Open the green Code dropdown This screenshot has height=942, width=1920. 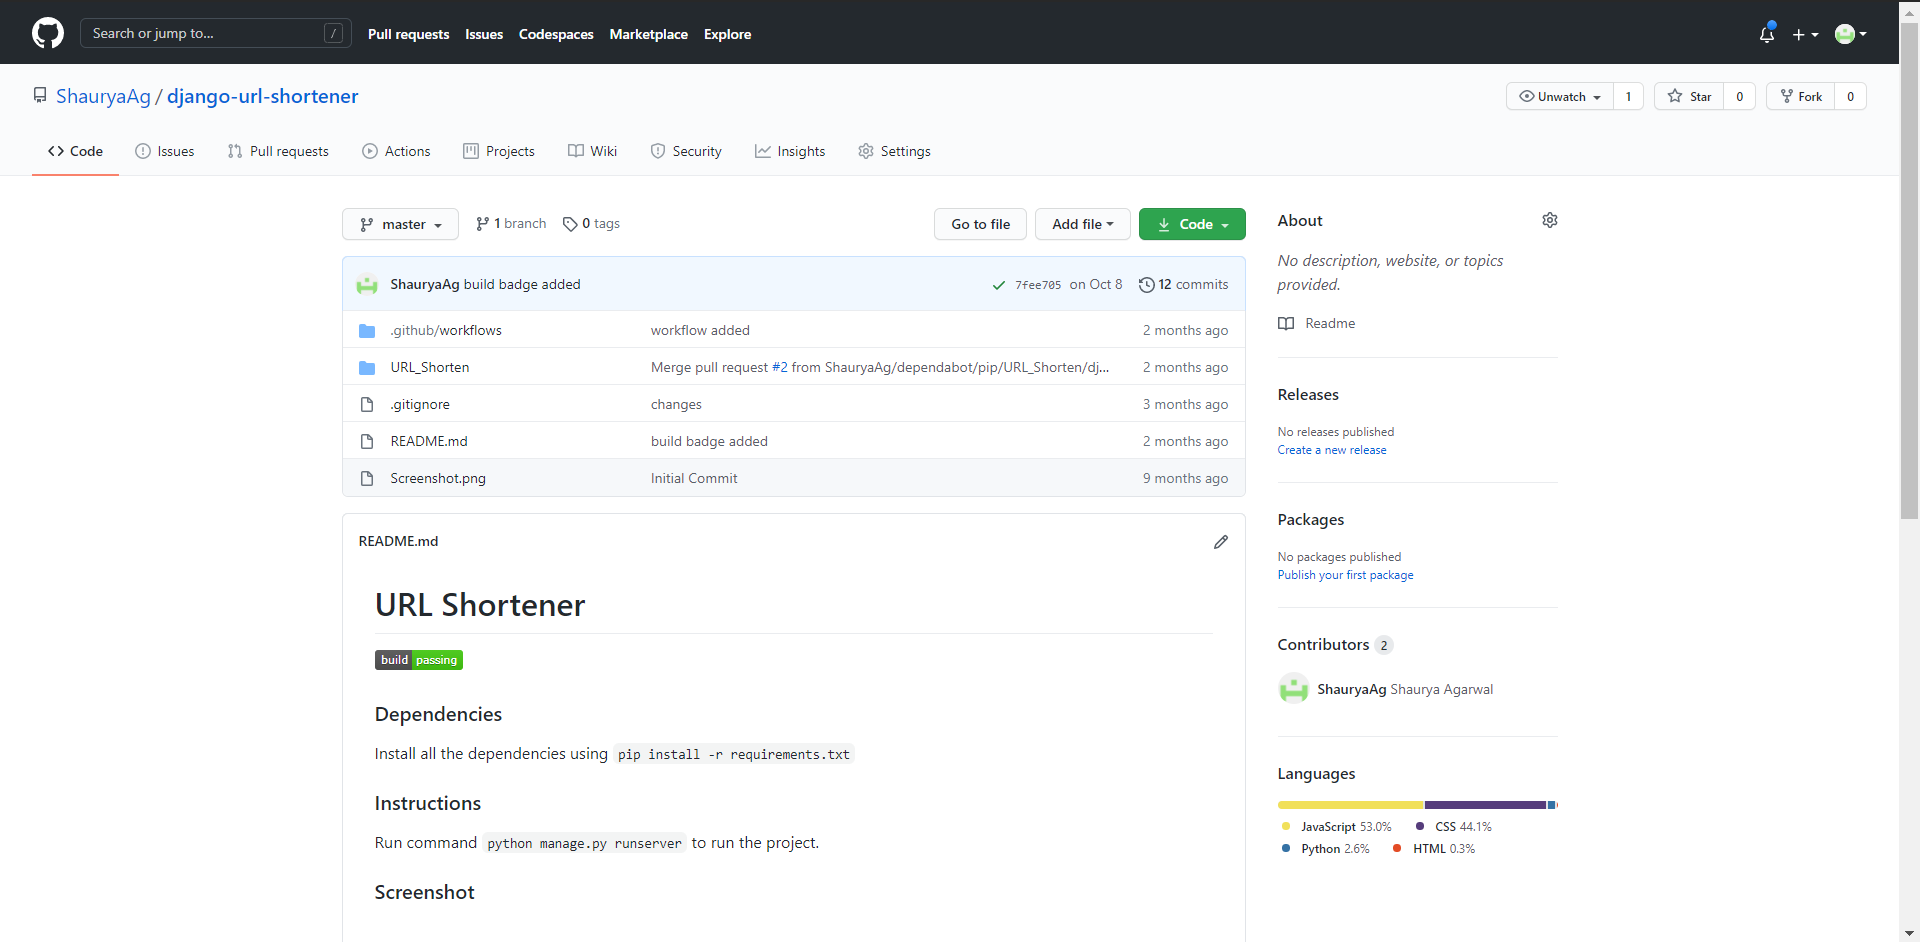tap(1192, 224)
